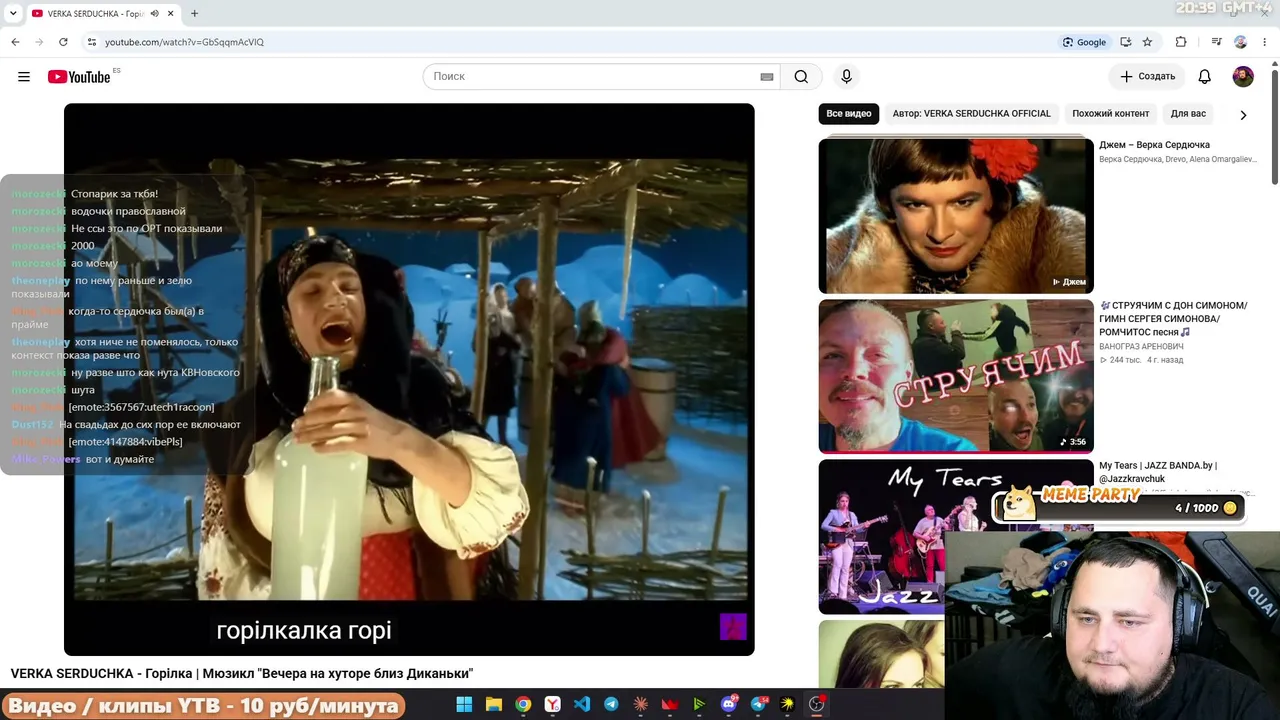
Task: Click the main video player
Action: (x=409, y=380)
